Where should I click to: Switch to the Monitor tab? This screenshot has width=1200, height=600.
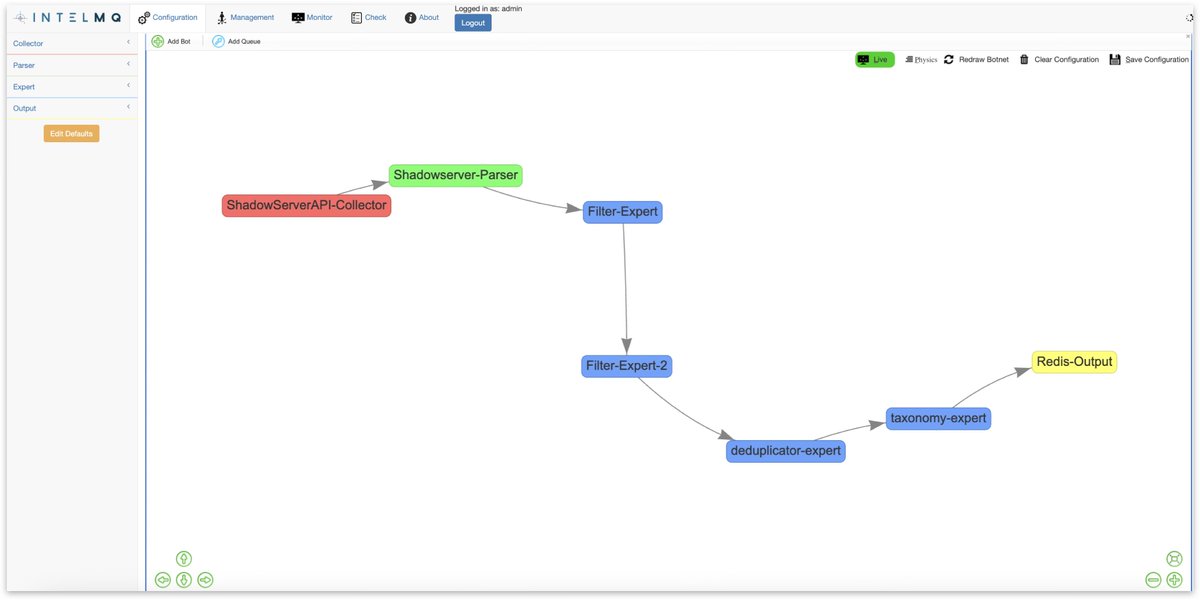[x=312, y=17]
